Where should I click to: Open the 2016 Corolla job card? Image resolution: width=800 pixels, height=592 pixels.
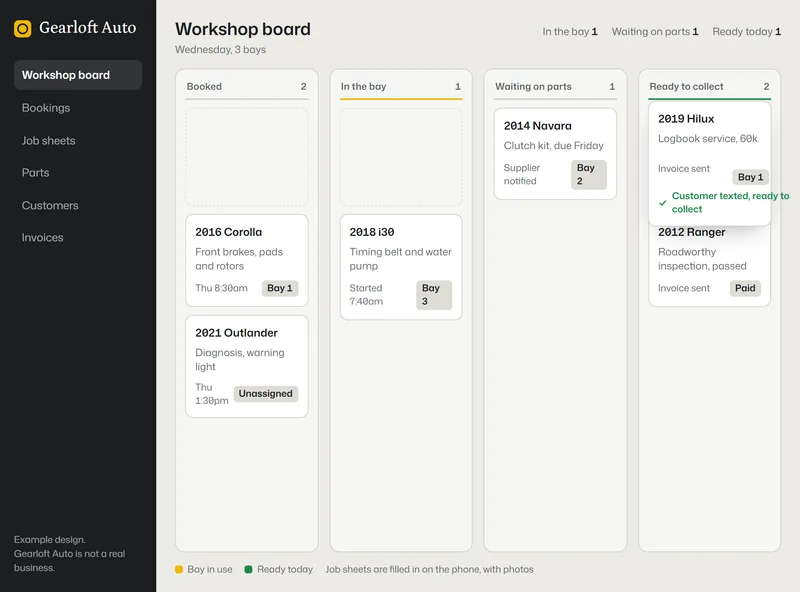coord(246,260)
